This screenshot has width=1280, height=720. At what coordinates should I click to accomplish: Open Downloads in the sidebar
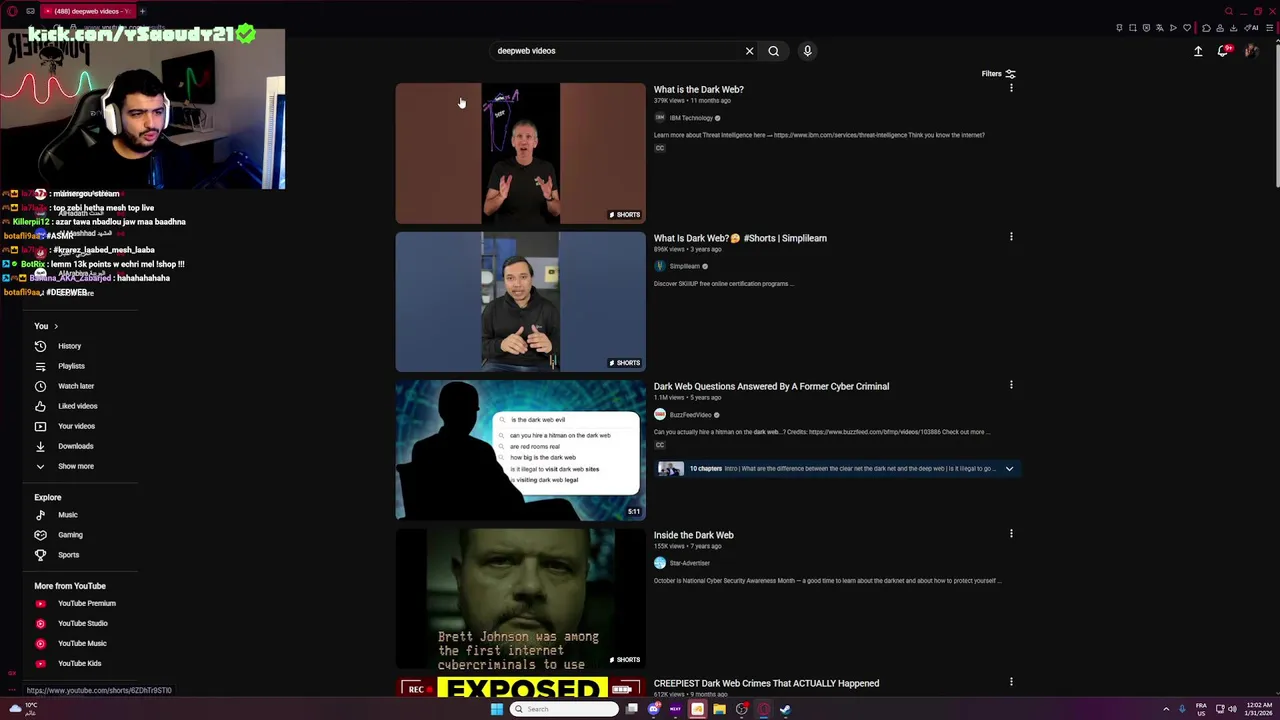[x=64, y=446]
